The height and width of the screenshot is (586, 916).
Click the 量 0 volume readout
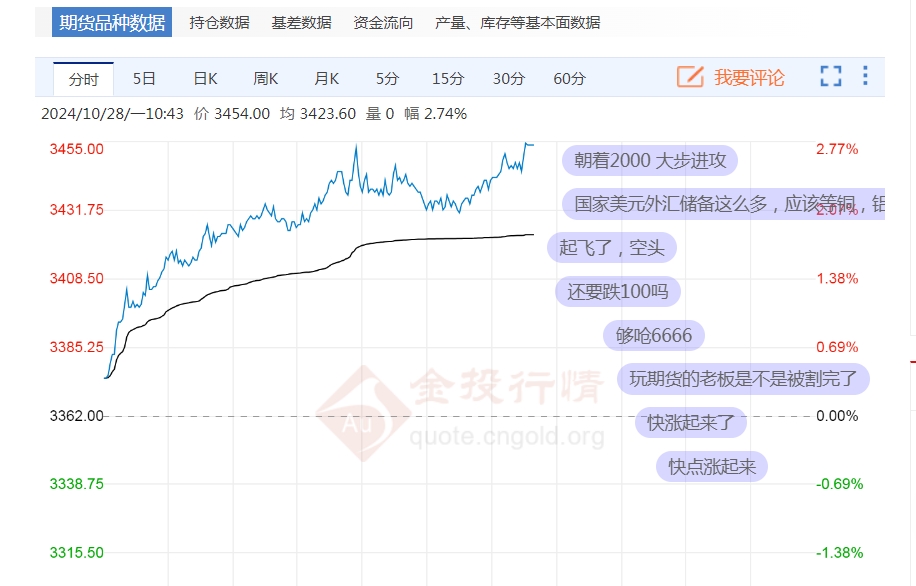(380, 114)
